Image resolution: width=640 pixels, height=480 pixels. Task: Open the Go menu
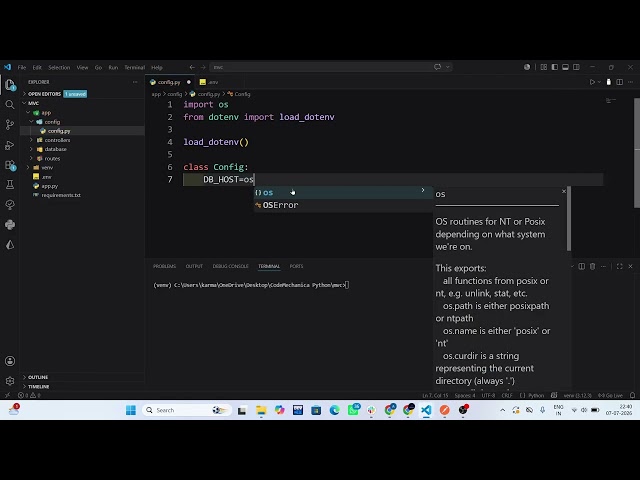[x=98, y=67]
